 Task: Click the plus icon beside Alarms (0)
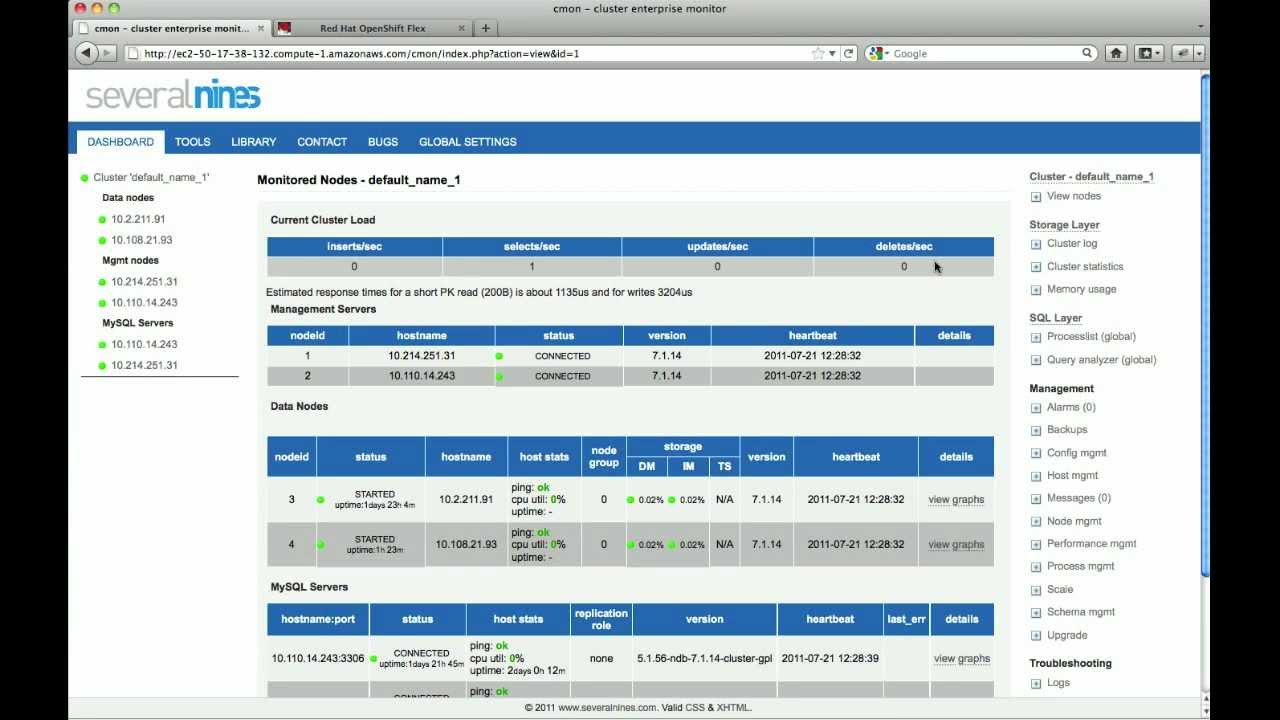[x=1036, y=408]
